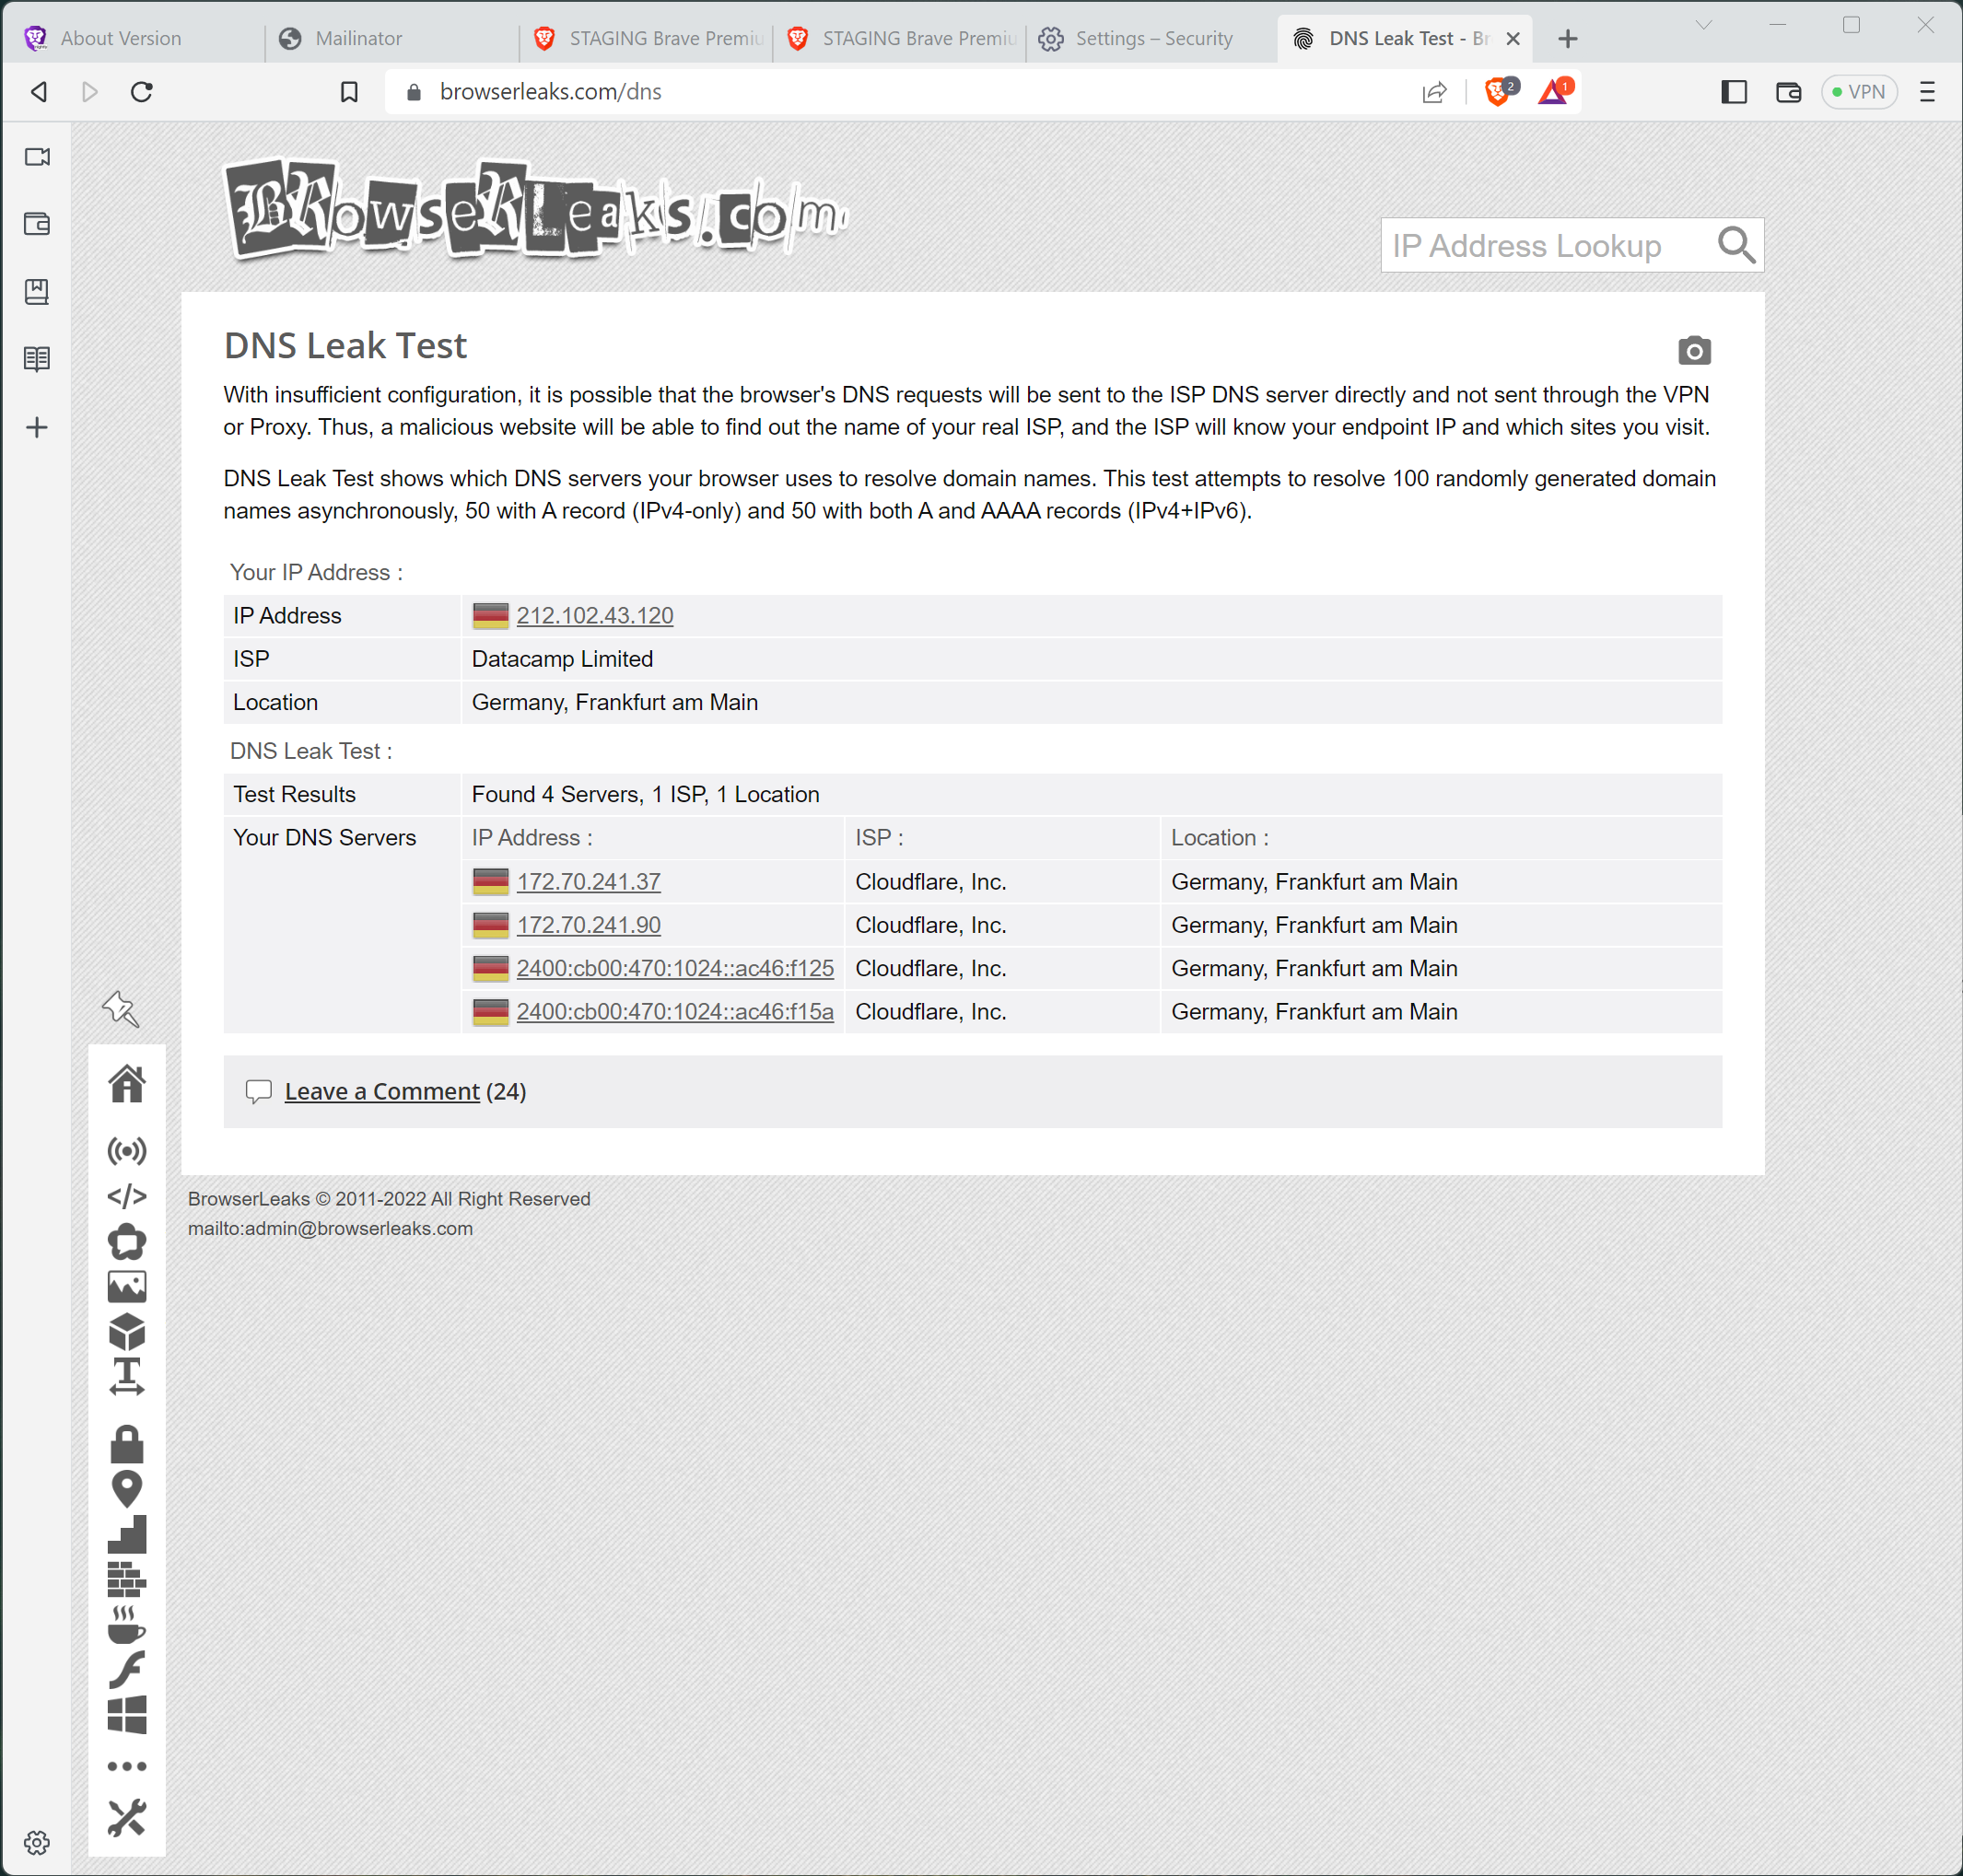Take a page screenshot with the camera icon
Screen dimensions: 1963x1876
click(x=1695, y=350)
